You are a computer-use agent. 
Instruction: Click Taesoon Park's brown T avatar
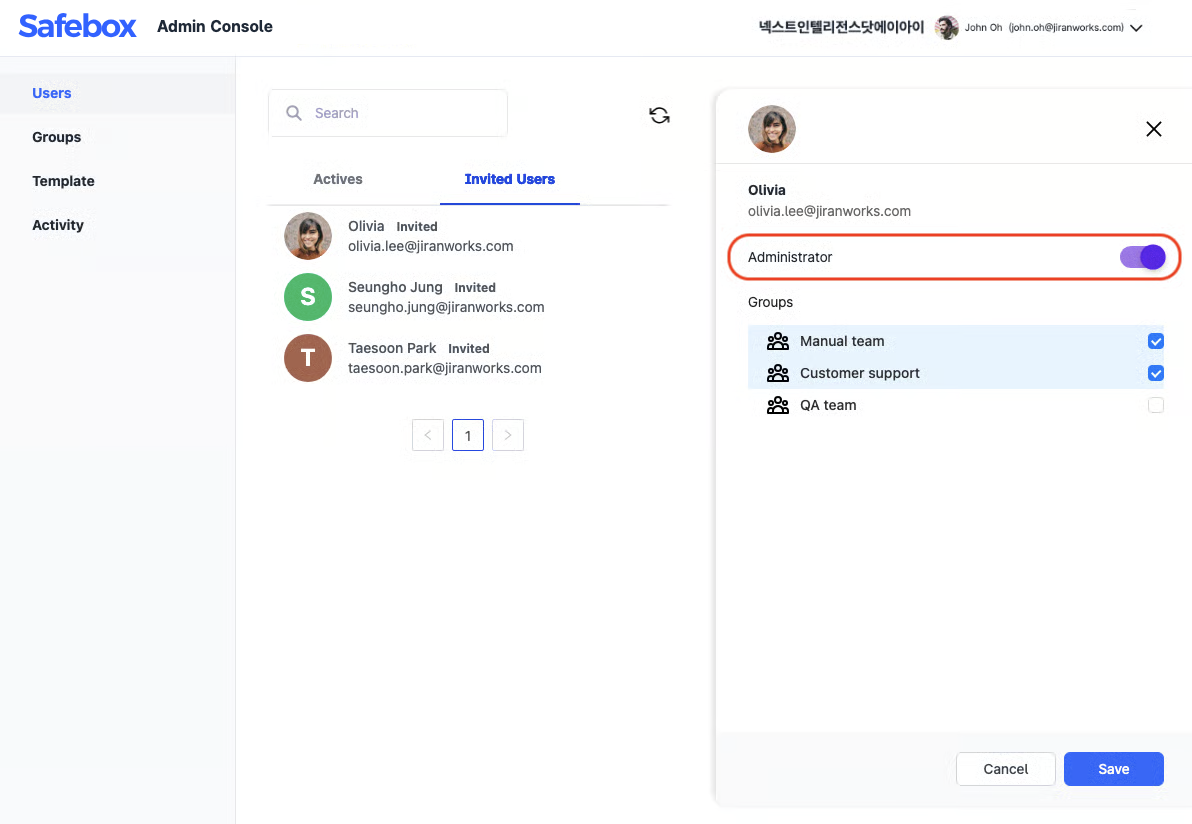308,358
